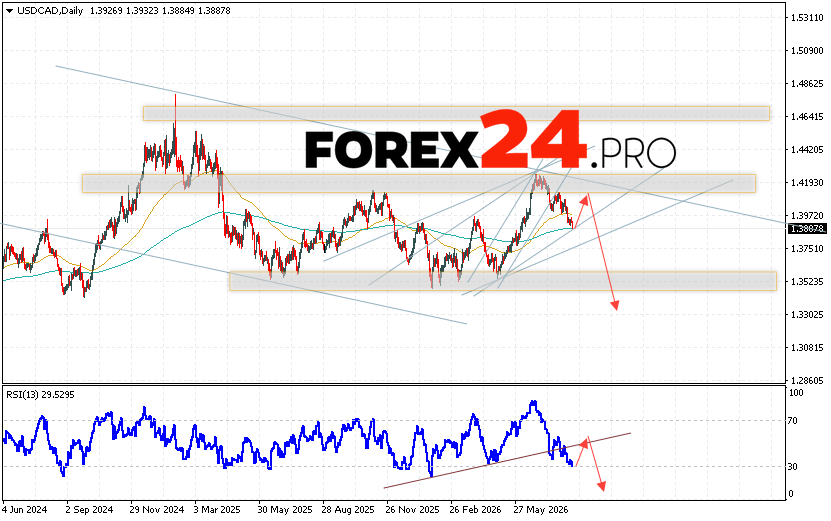Screen dimensions: 831x521
Task: Select the middle resistance zone near 1.41930
Action: coord(419,183)
